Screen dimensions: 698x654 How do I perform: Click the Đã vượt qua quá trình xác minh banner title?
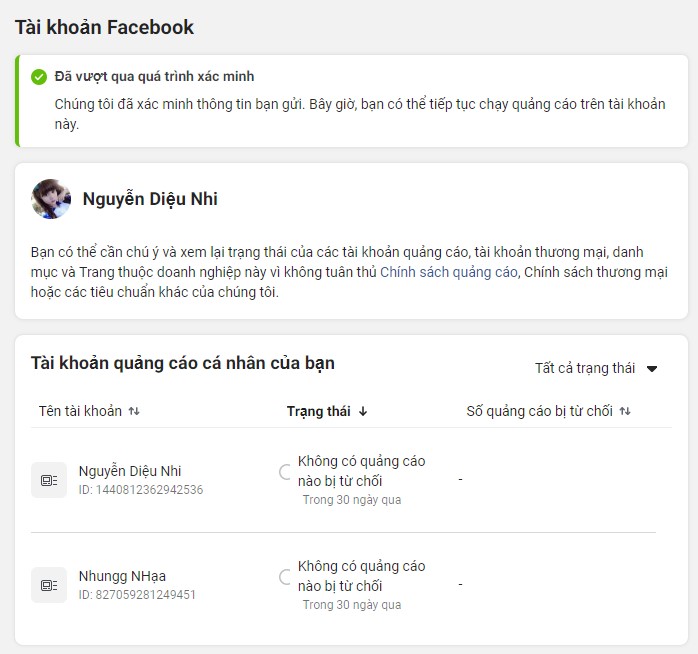coord(154,76)
